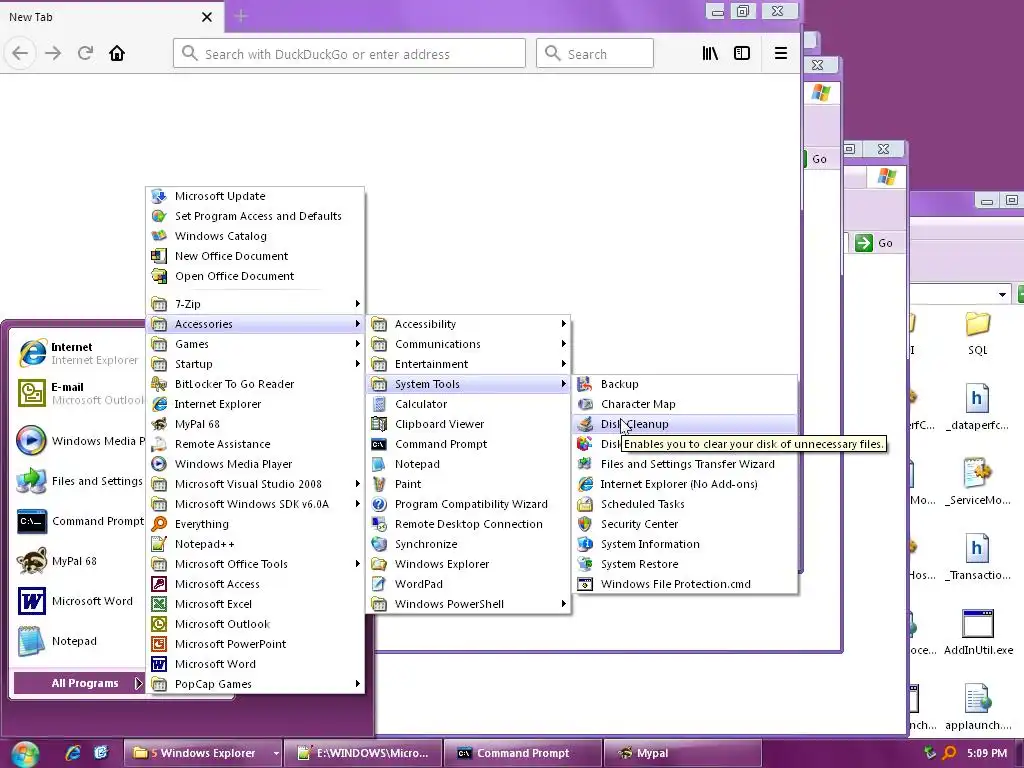Open MyPal 68 from Start menu left pane

(x=78, y=561)
